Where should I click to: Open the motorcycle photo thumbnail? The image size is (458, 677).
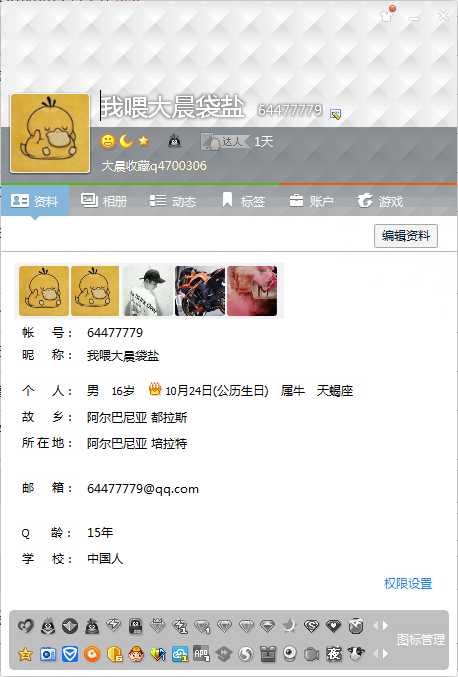(200, 291)
